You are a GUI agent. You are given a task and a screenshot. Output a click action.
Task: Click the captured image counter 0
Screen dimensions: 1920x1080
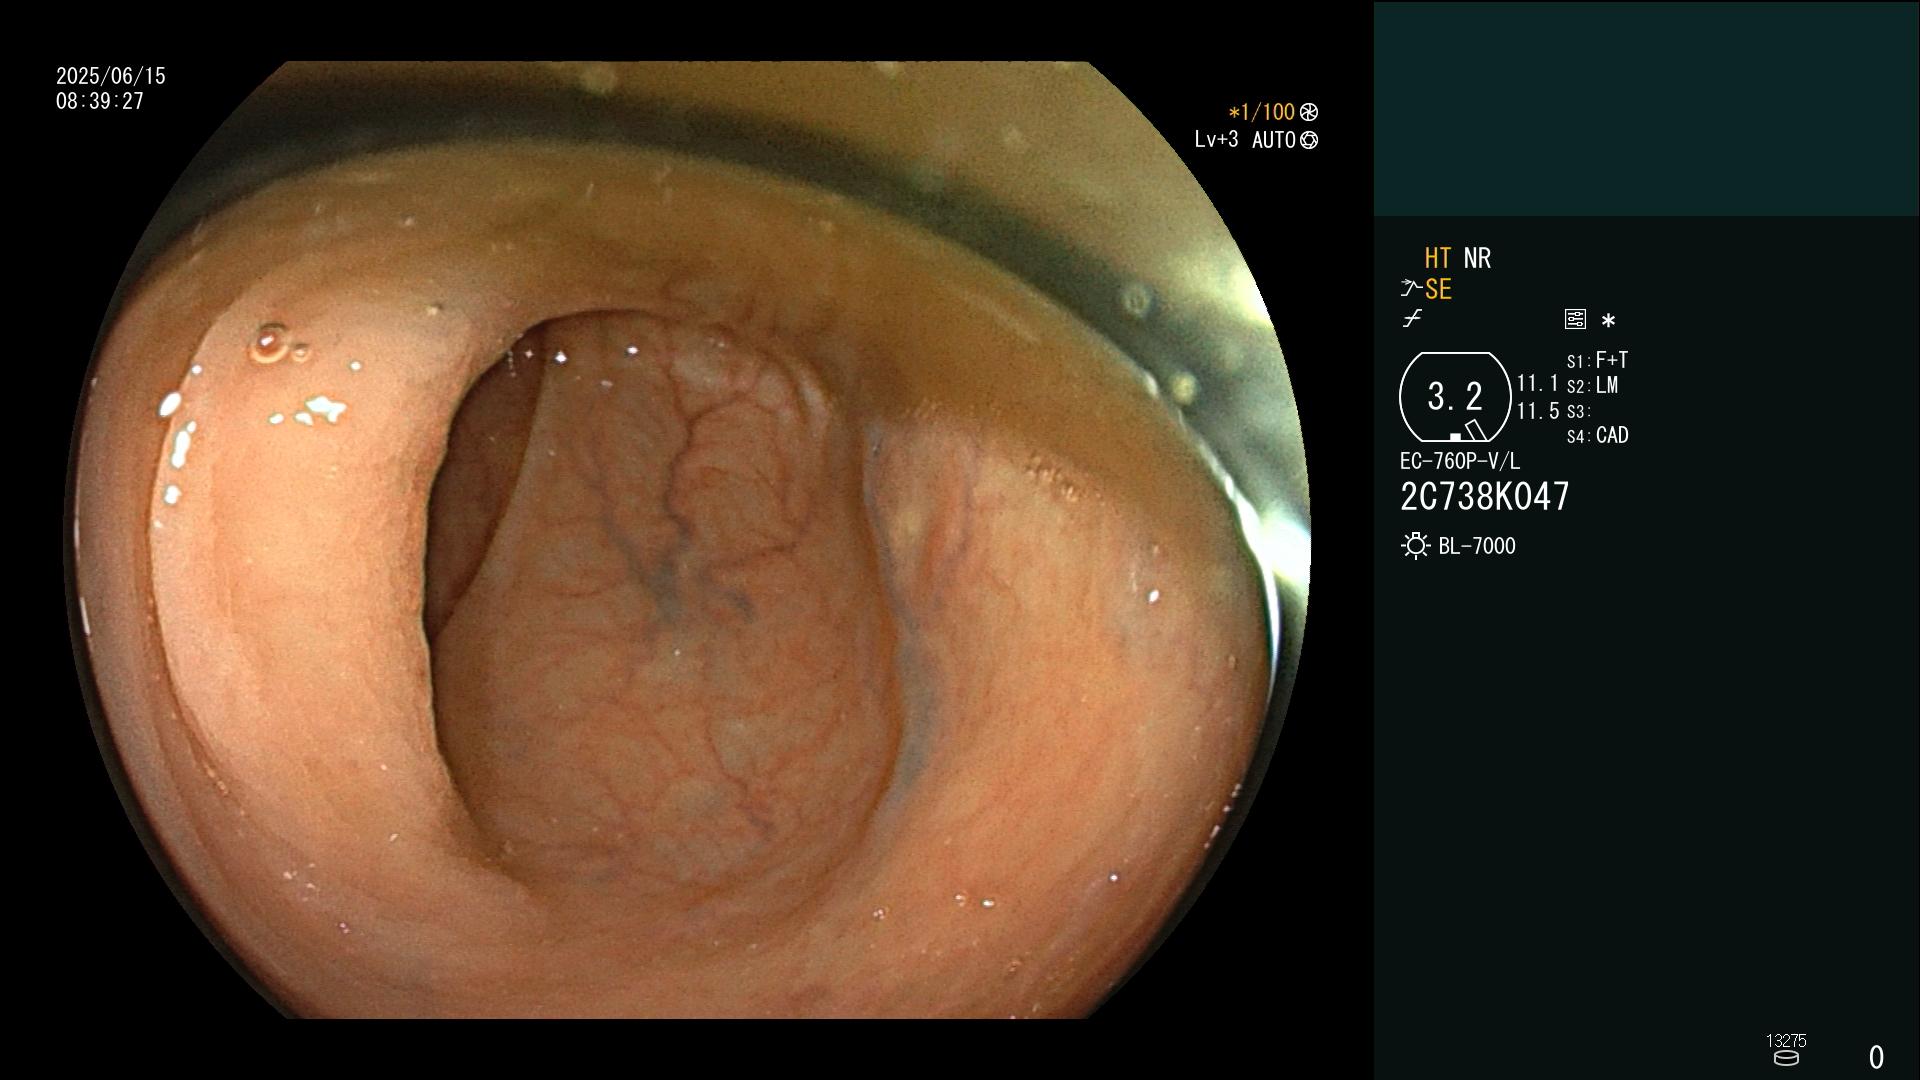point(1876,1057)
